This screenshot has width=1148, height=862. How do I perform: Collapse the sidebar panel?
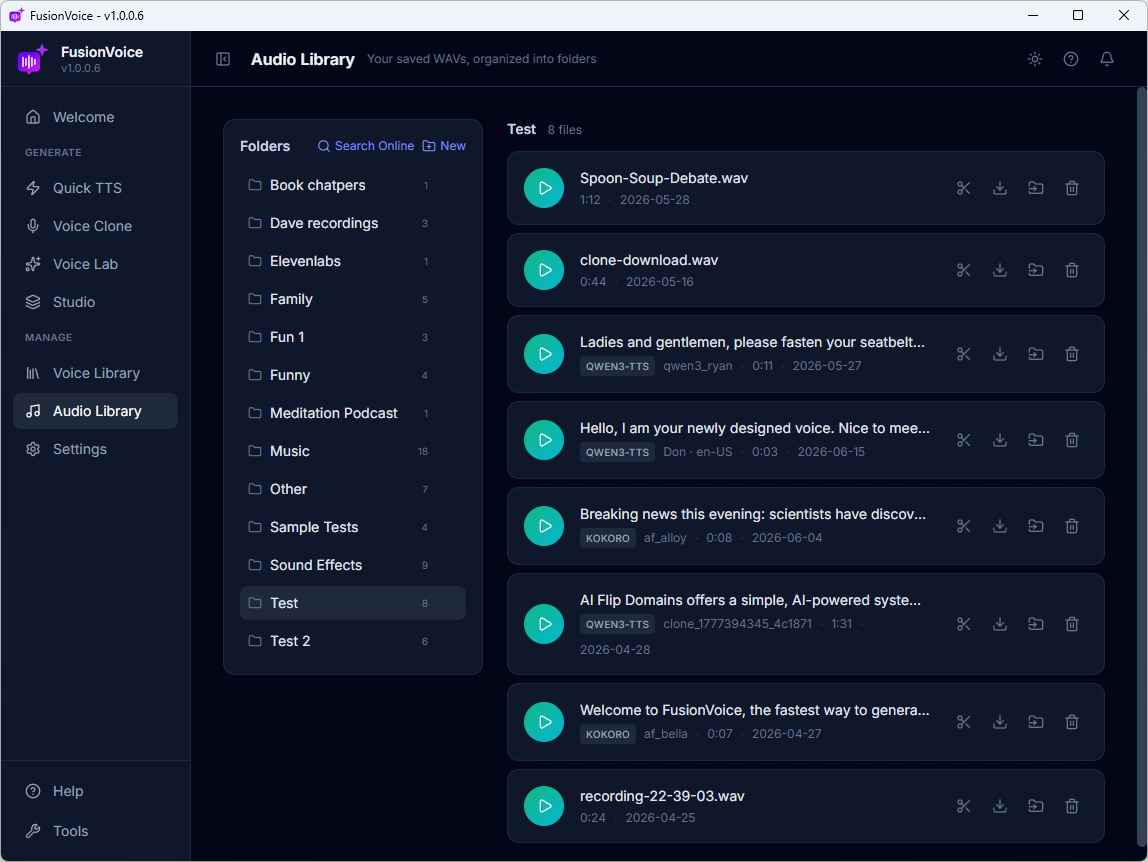[x=223, y=59]
